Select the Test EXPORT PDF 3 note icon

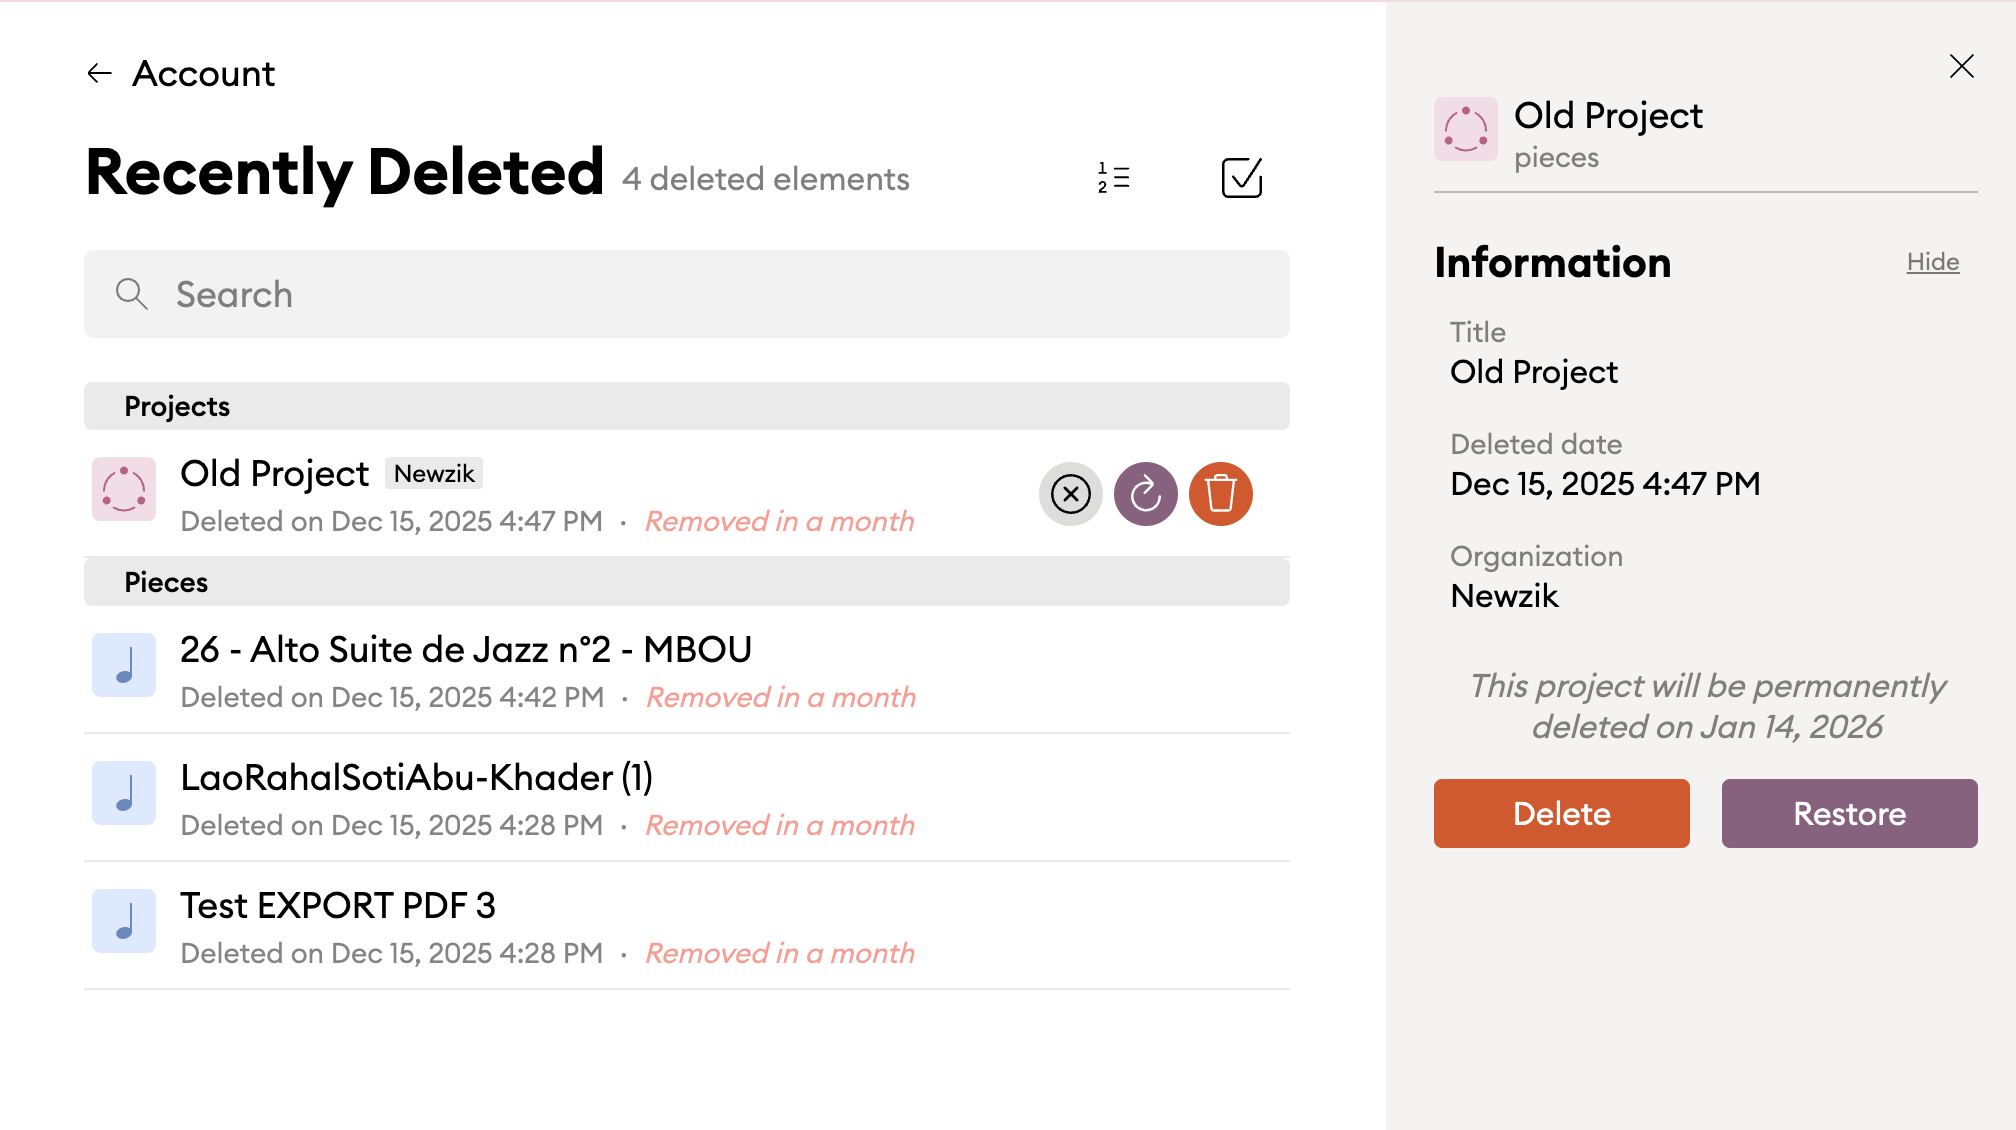[x=124, y=921]
